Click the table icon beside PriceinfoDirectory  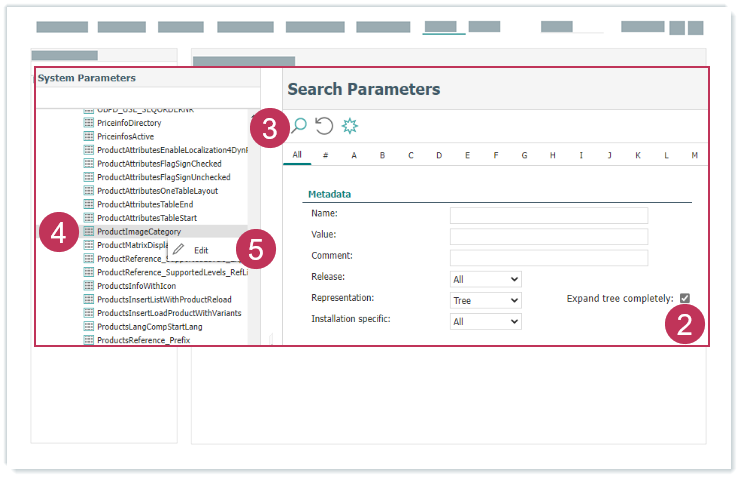click(89, 123)
